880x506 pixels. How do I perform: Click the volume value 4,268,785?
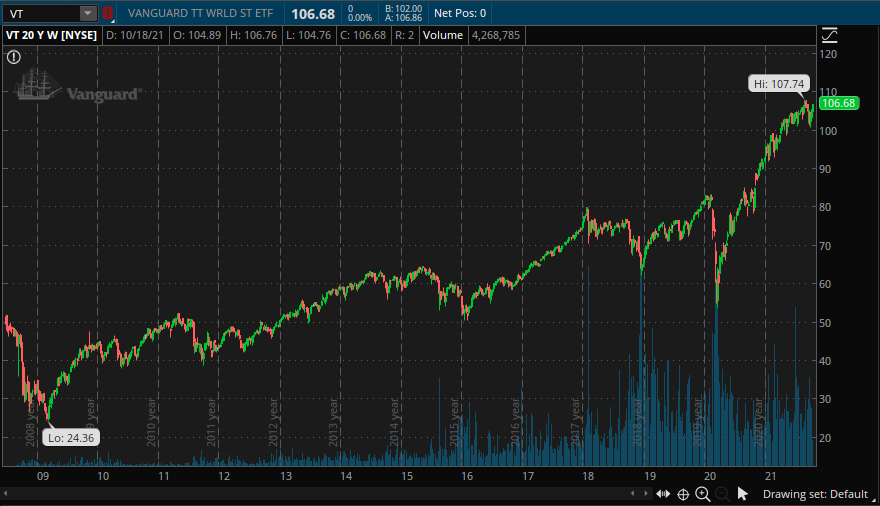click(496, 35)
